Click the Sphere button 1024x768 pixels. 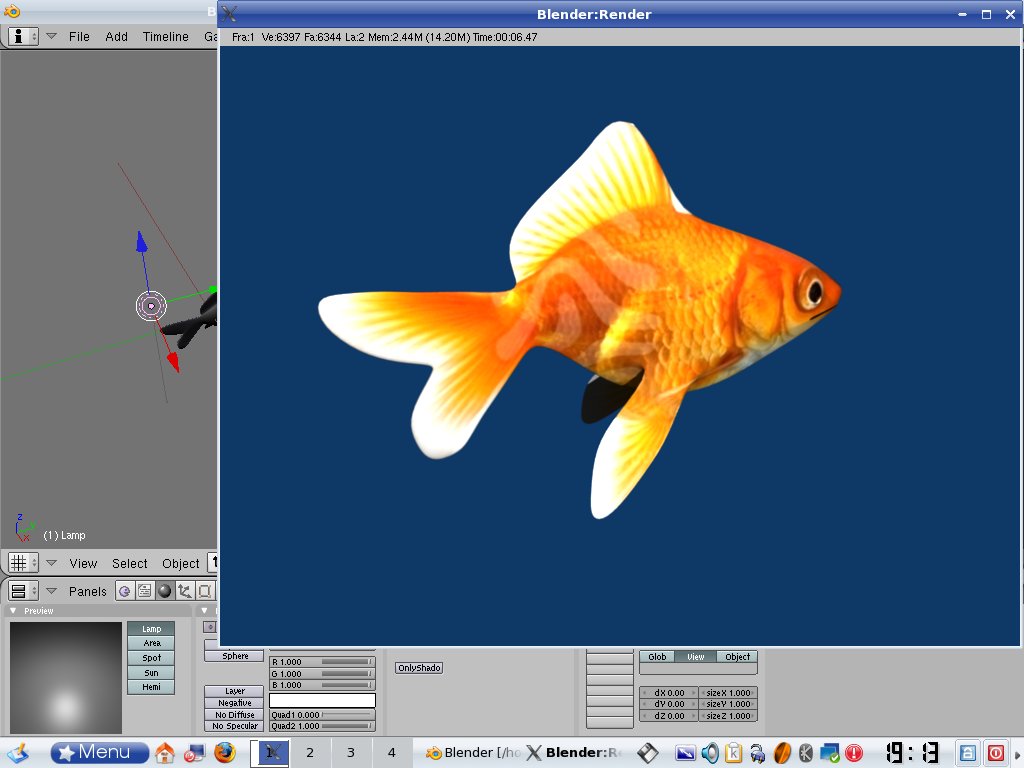tap(235, 656)
